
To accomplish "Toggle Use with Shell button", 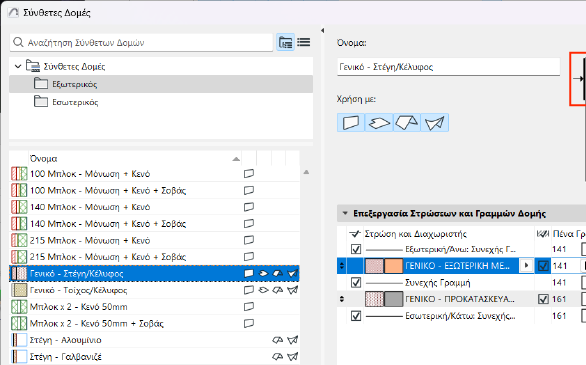I will (x=435, y=123).
